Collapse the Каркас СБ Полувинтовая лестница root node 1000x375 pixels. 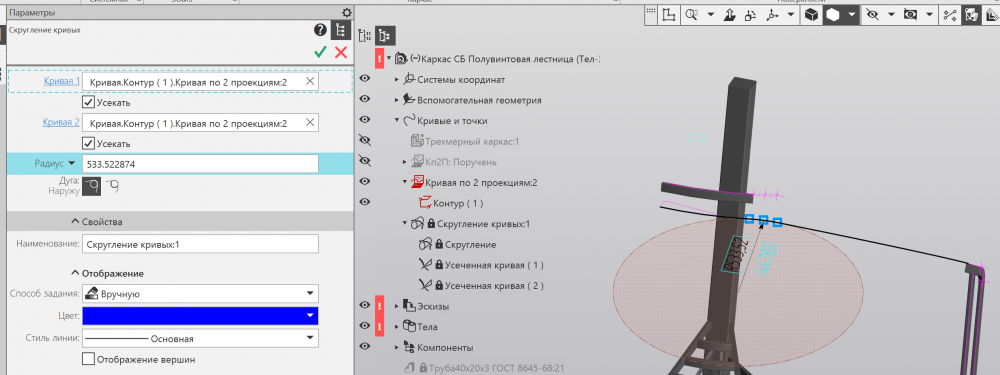coord(388,59)
